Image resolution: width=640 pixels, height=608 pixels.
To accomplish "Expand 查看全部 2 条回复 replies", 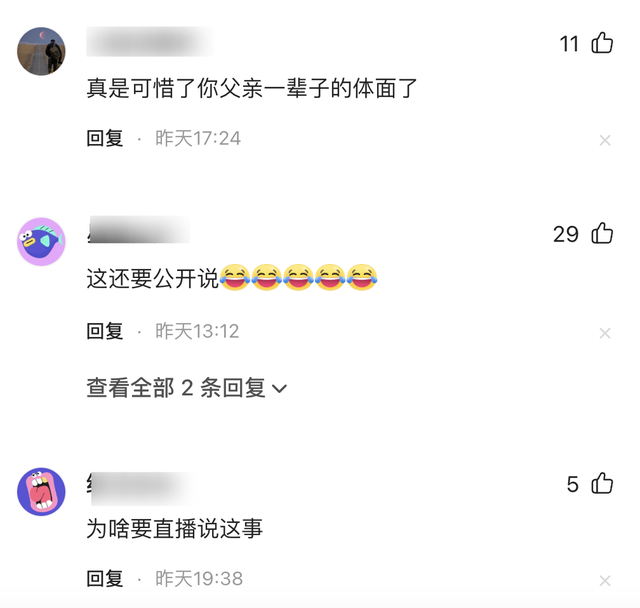I will pyautogui.click(x=187, y=388).
